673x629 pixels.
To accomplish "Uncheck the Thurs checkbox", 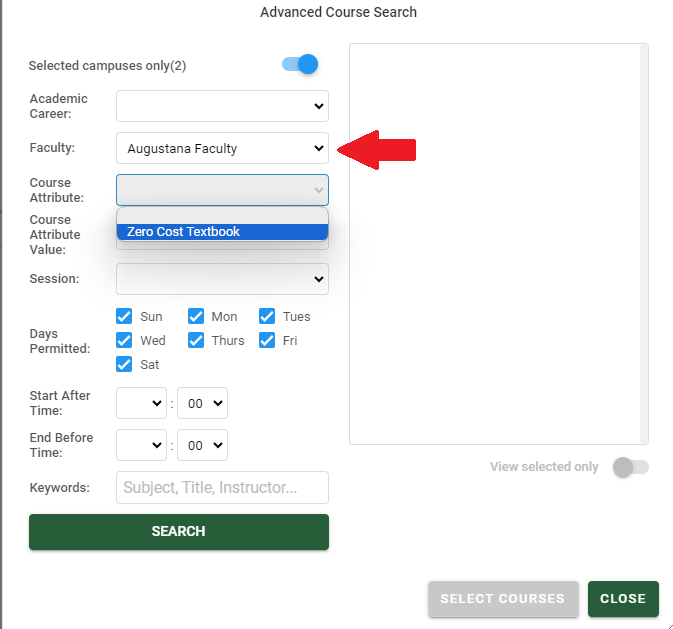I will click(x=196, y=340).
